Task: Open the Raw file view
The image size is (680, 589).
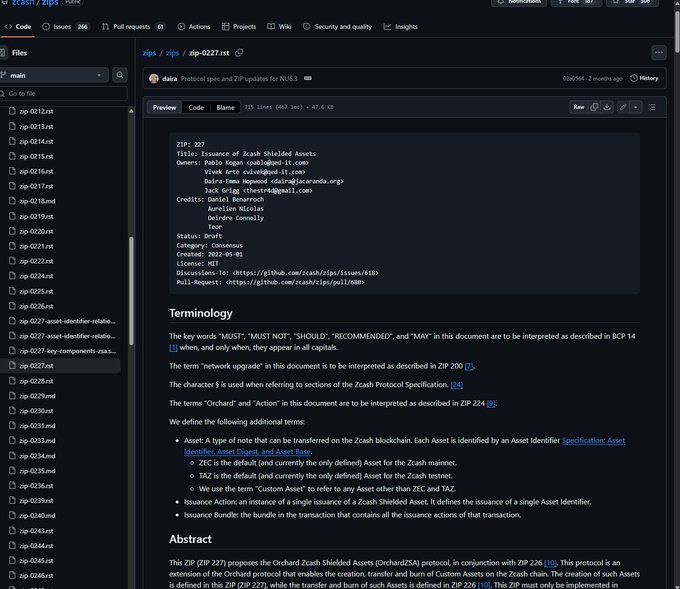Action: pos(579,107)
